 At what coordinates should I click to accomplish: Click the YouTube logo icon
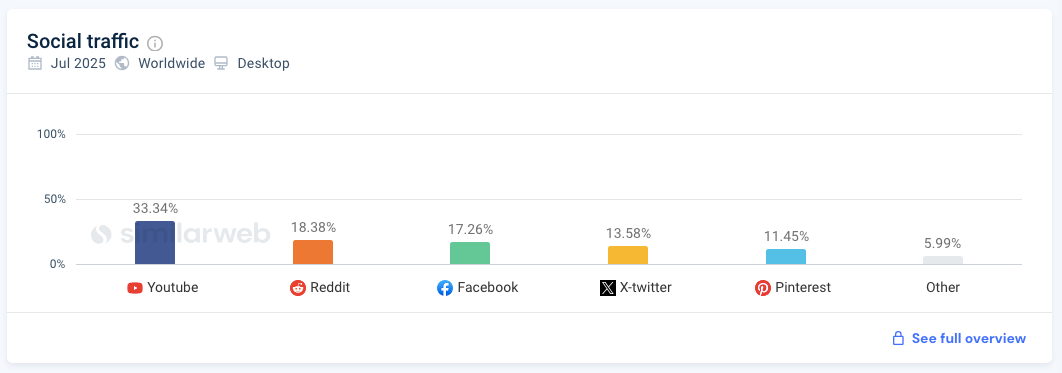(135, 288)
